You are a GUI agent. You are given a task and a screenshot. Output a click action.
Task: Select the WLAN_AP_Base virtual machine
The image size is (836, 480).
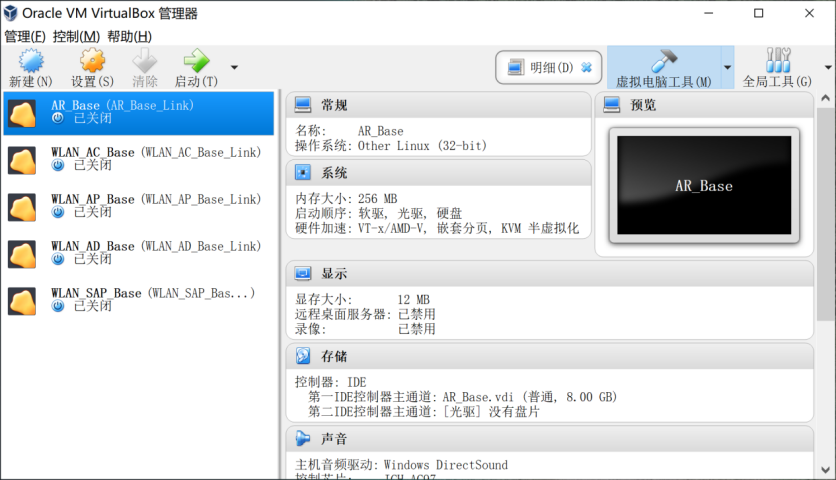[x=139, y=207]
